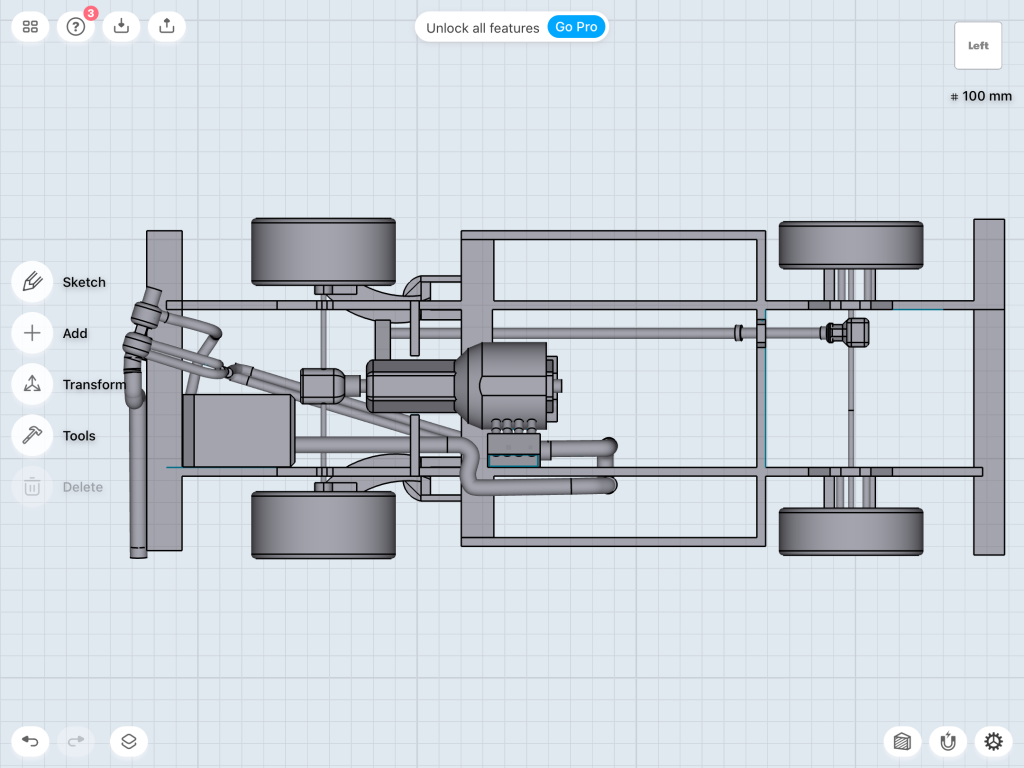Click the Go Pro button

tap(577, 27)
